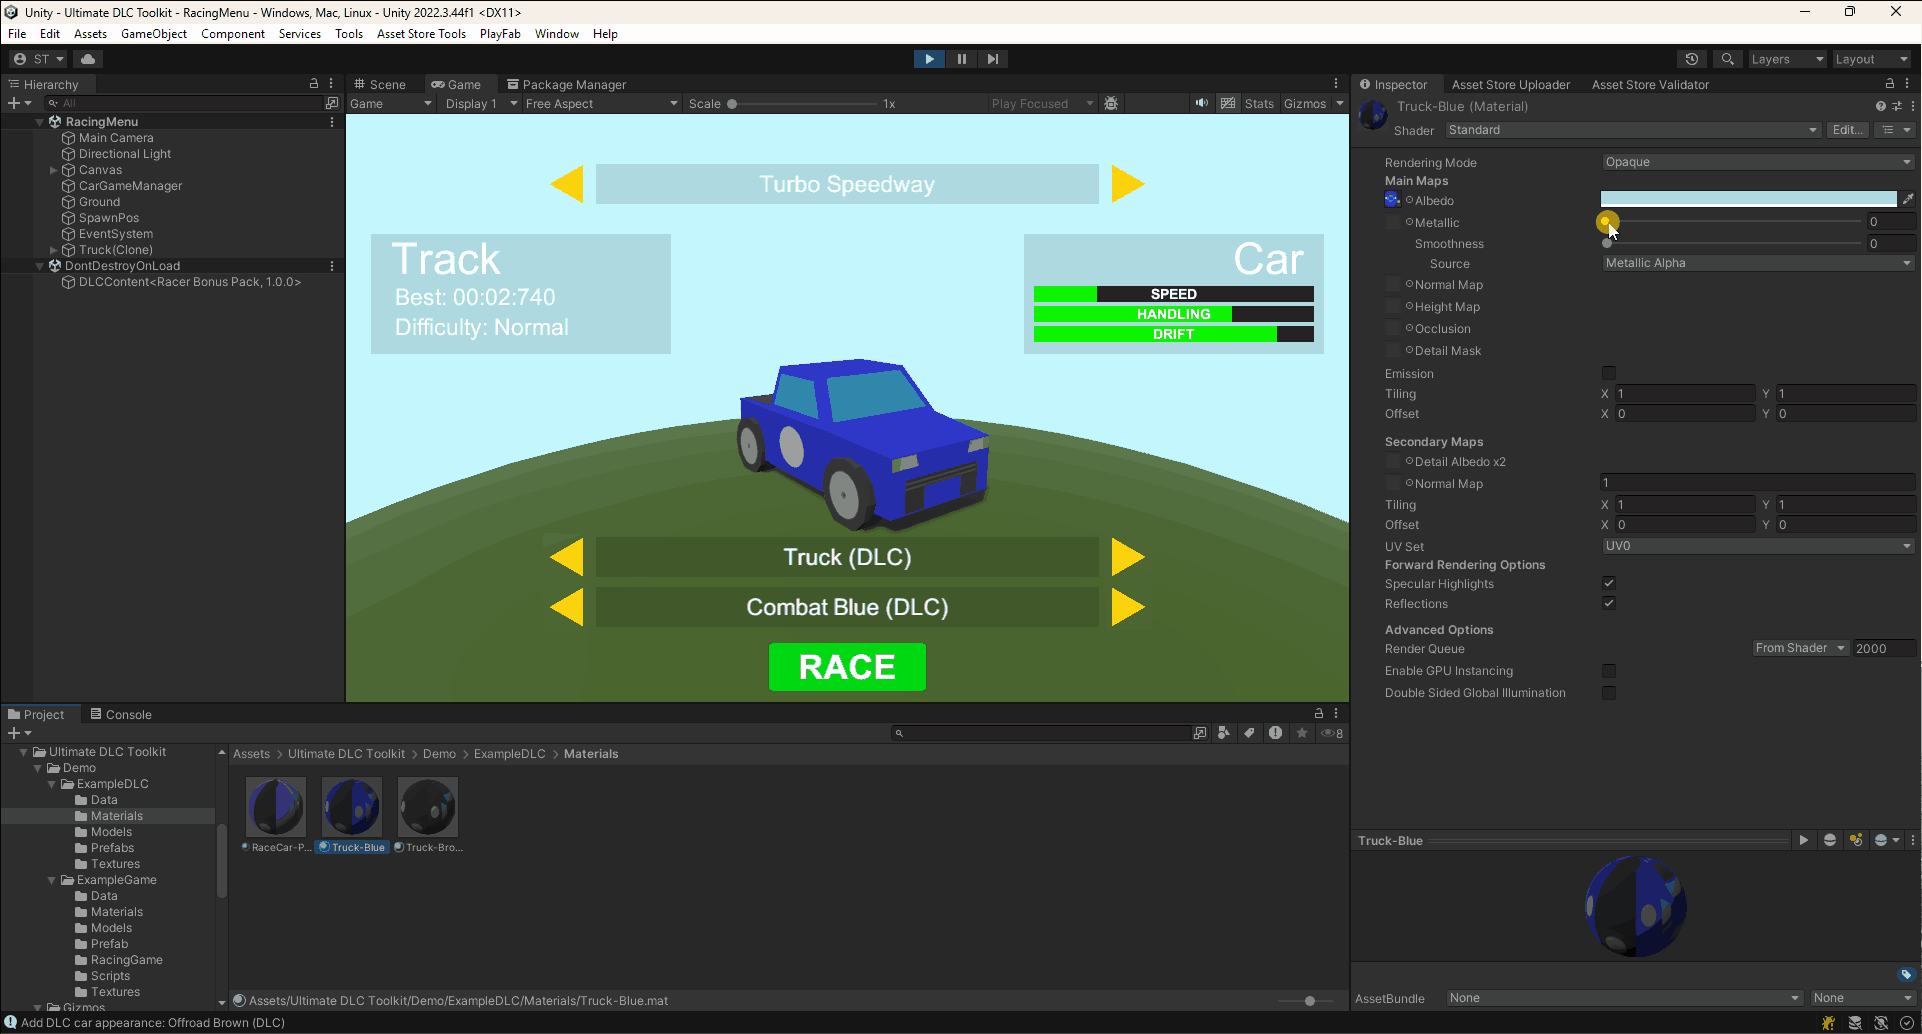The width and height of the screenshot is (1922, 1034).
Task: Click the Step frame button
Action: click(x=992, y=59)
